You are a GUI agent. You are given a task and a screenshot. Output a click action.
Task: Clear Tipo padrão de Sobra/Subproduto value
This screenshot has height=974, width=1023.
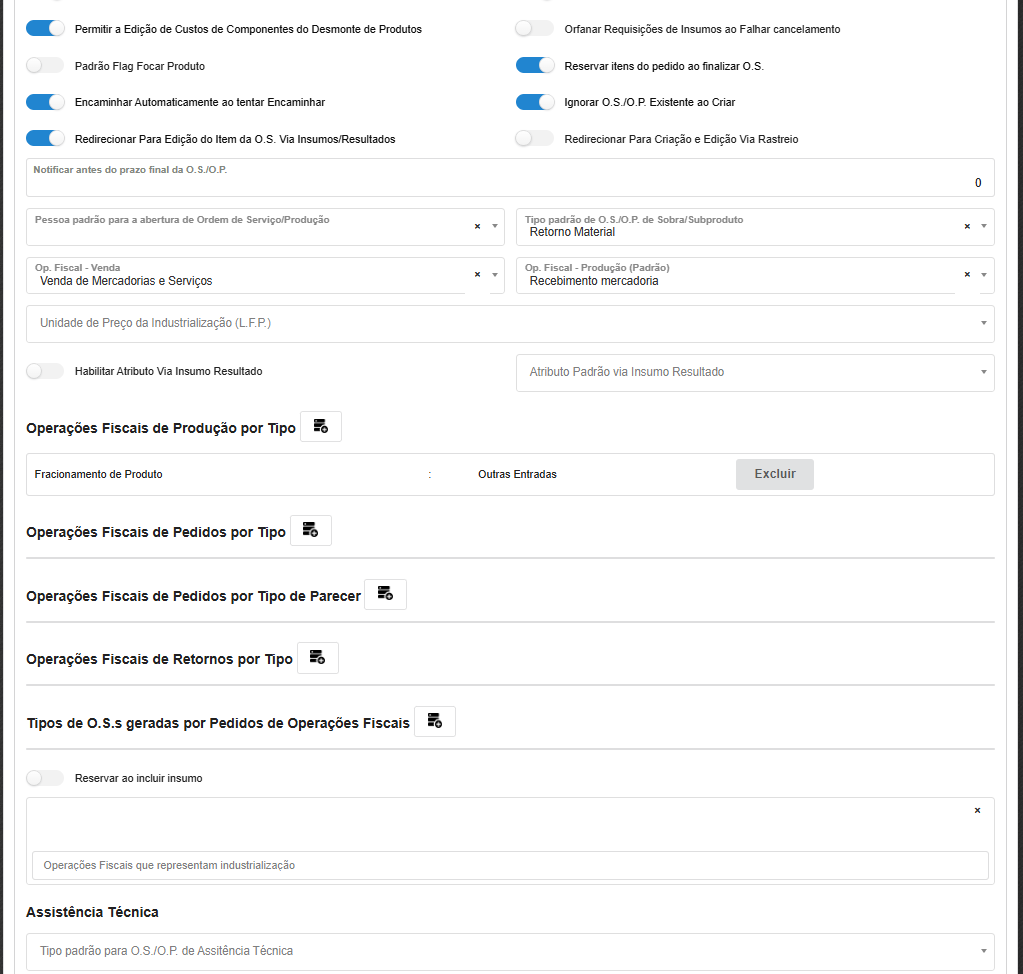967,227
